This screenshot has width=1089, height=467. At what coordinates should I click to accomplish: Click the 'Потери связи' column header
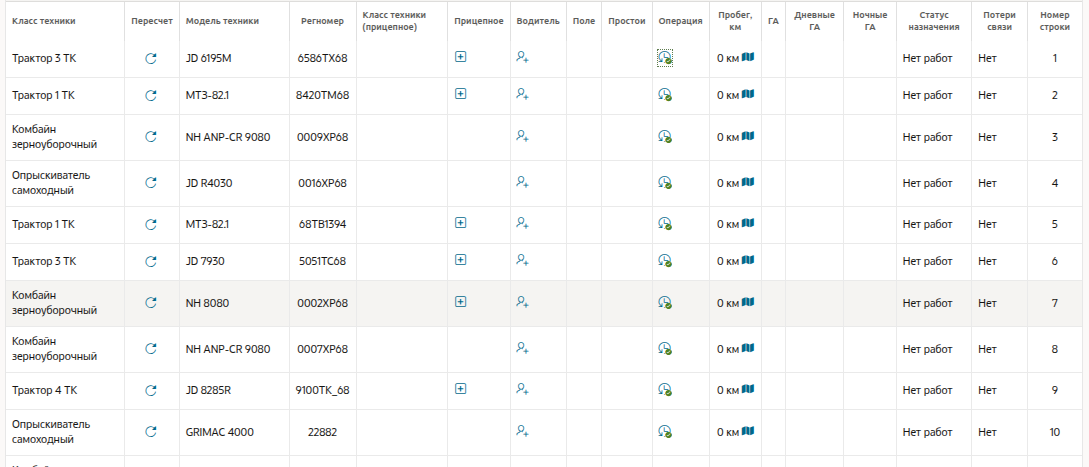(x=997, y=21)
